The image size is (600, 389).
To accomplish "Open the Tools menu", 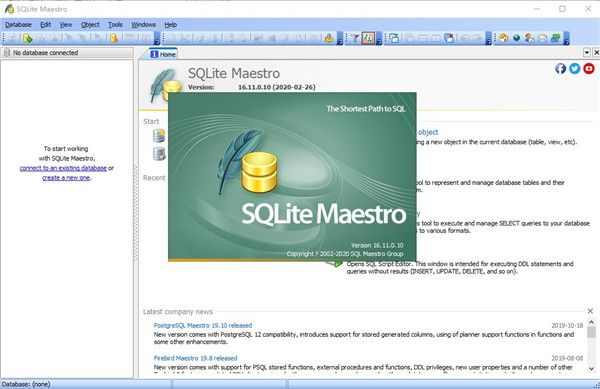I will pyautogui.click(x=115, y=24).
